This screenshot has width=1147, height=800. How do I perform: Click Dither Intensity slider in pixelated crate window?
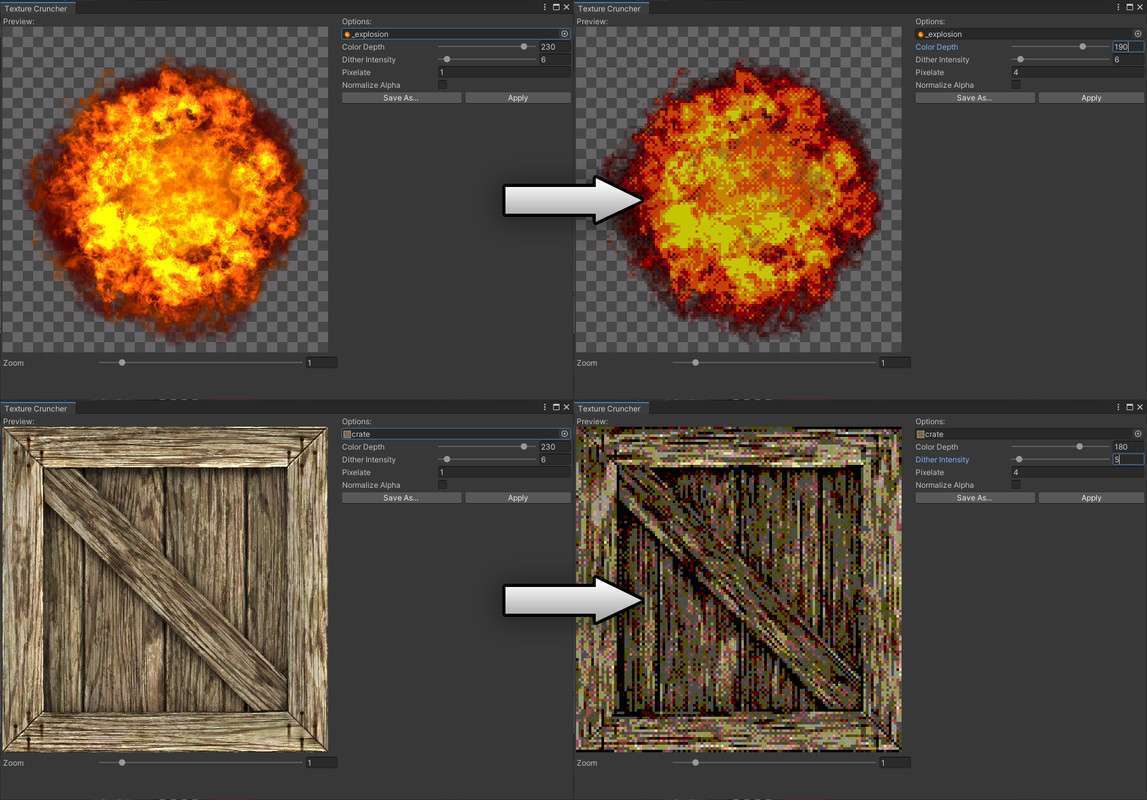[1060, 459]
